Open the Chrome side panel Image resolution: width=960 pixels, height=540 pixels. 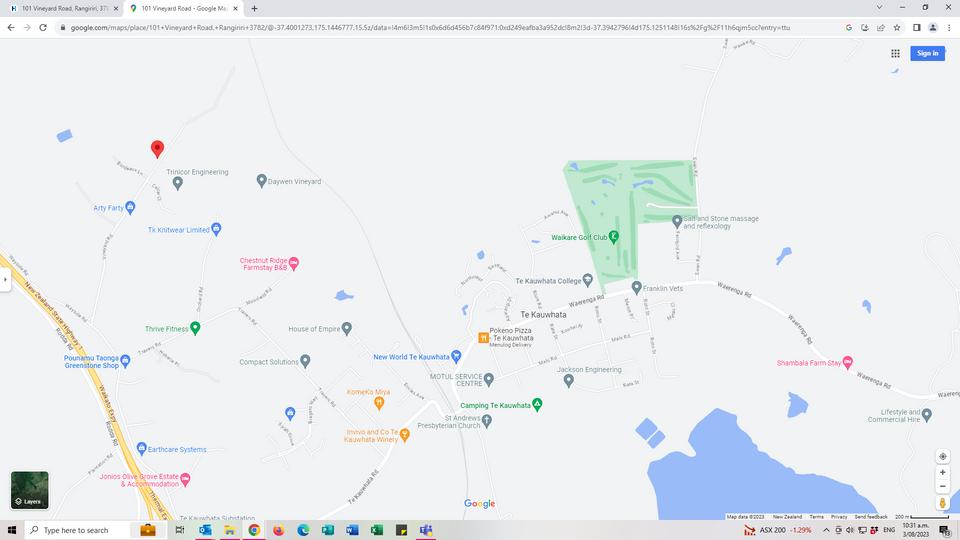pos(917,28)
